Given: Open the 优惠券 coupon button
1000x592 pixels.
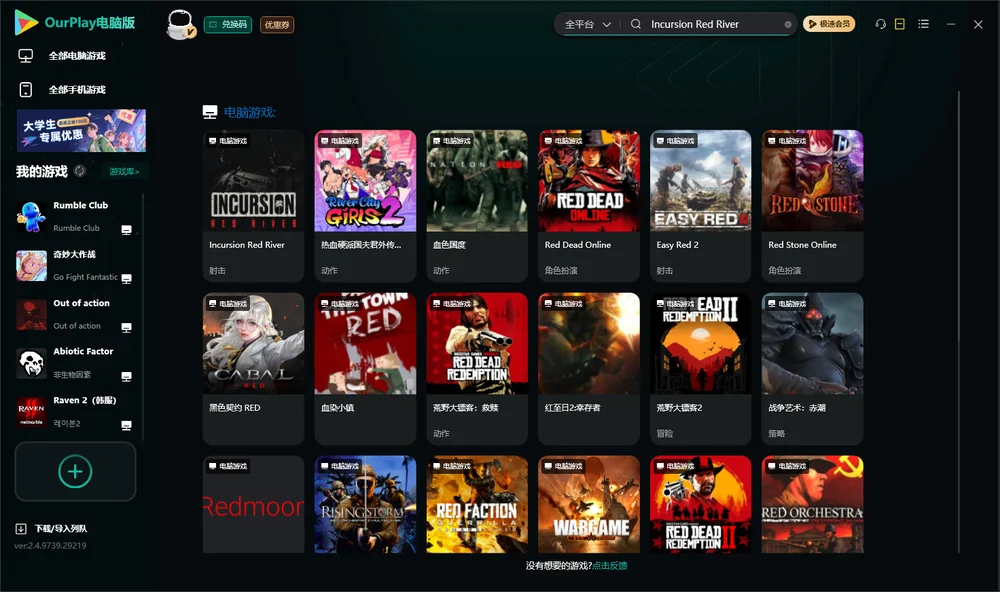Looking at the screenshot, I should (x=277, y=24).
